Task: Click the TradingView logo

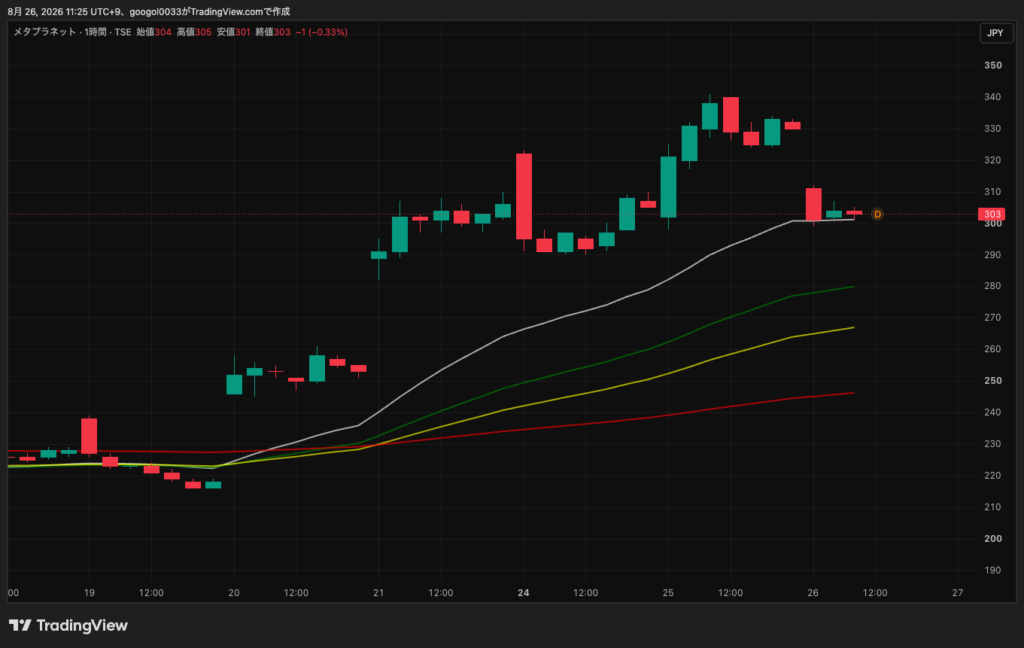Action: [68, 625]
